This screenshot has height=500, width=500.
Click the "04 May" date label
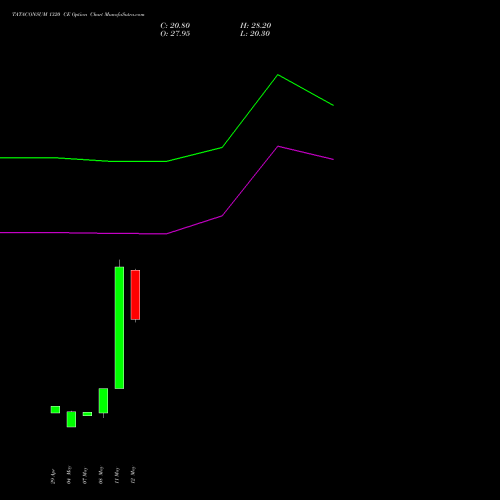click(69, 475)
